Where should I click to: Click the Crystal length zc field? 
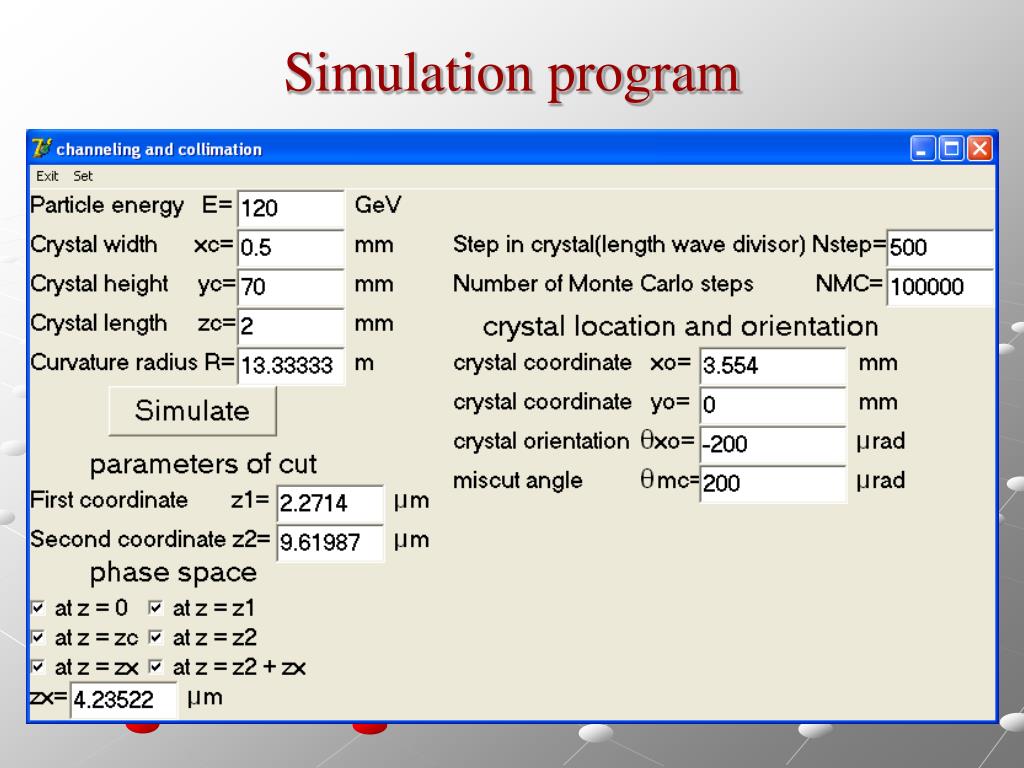291,326
